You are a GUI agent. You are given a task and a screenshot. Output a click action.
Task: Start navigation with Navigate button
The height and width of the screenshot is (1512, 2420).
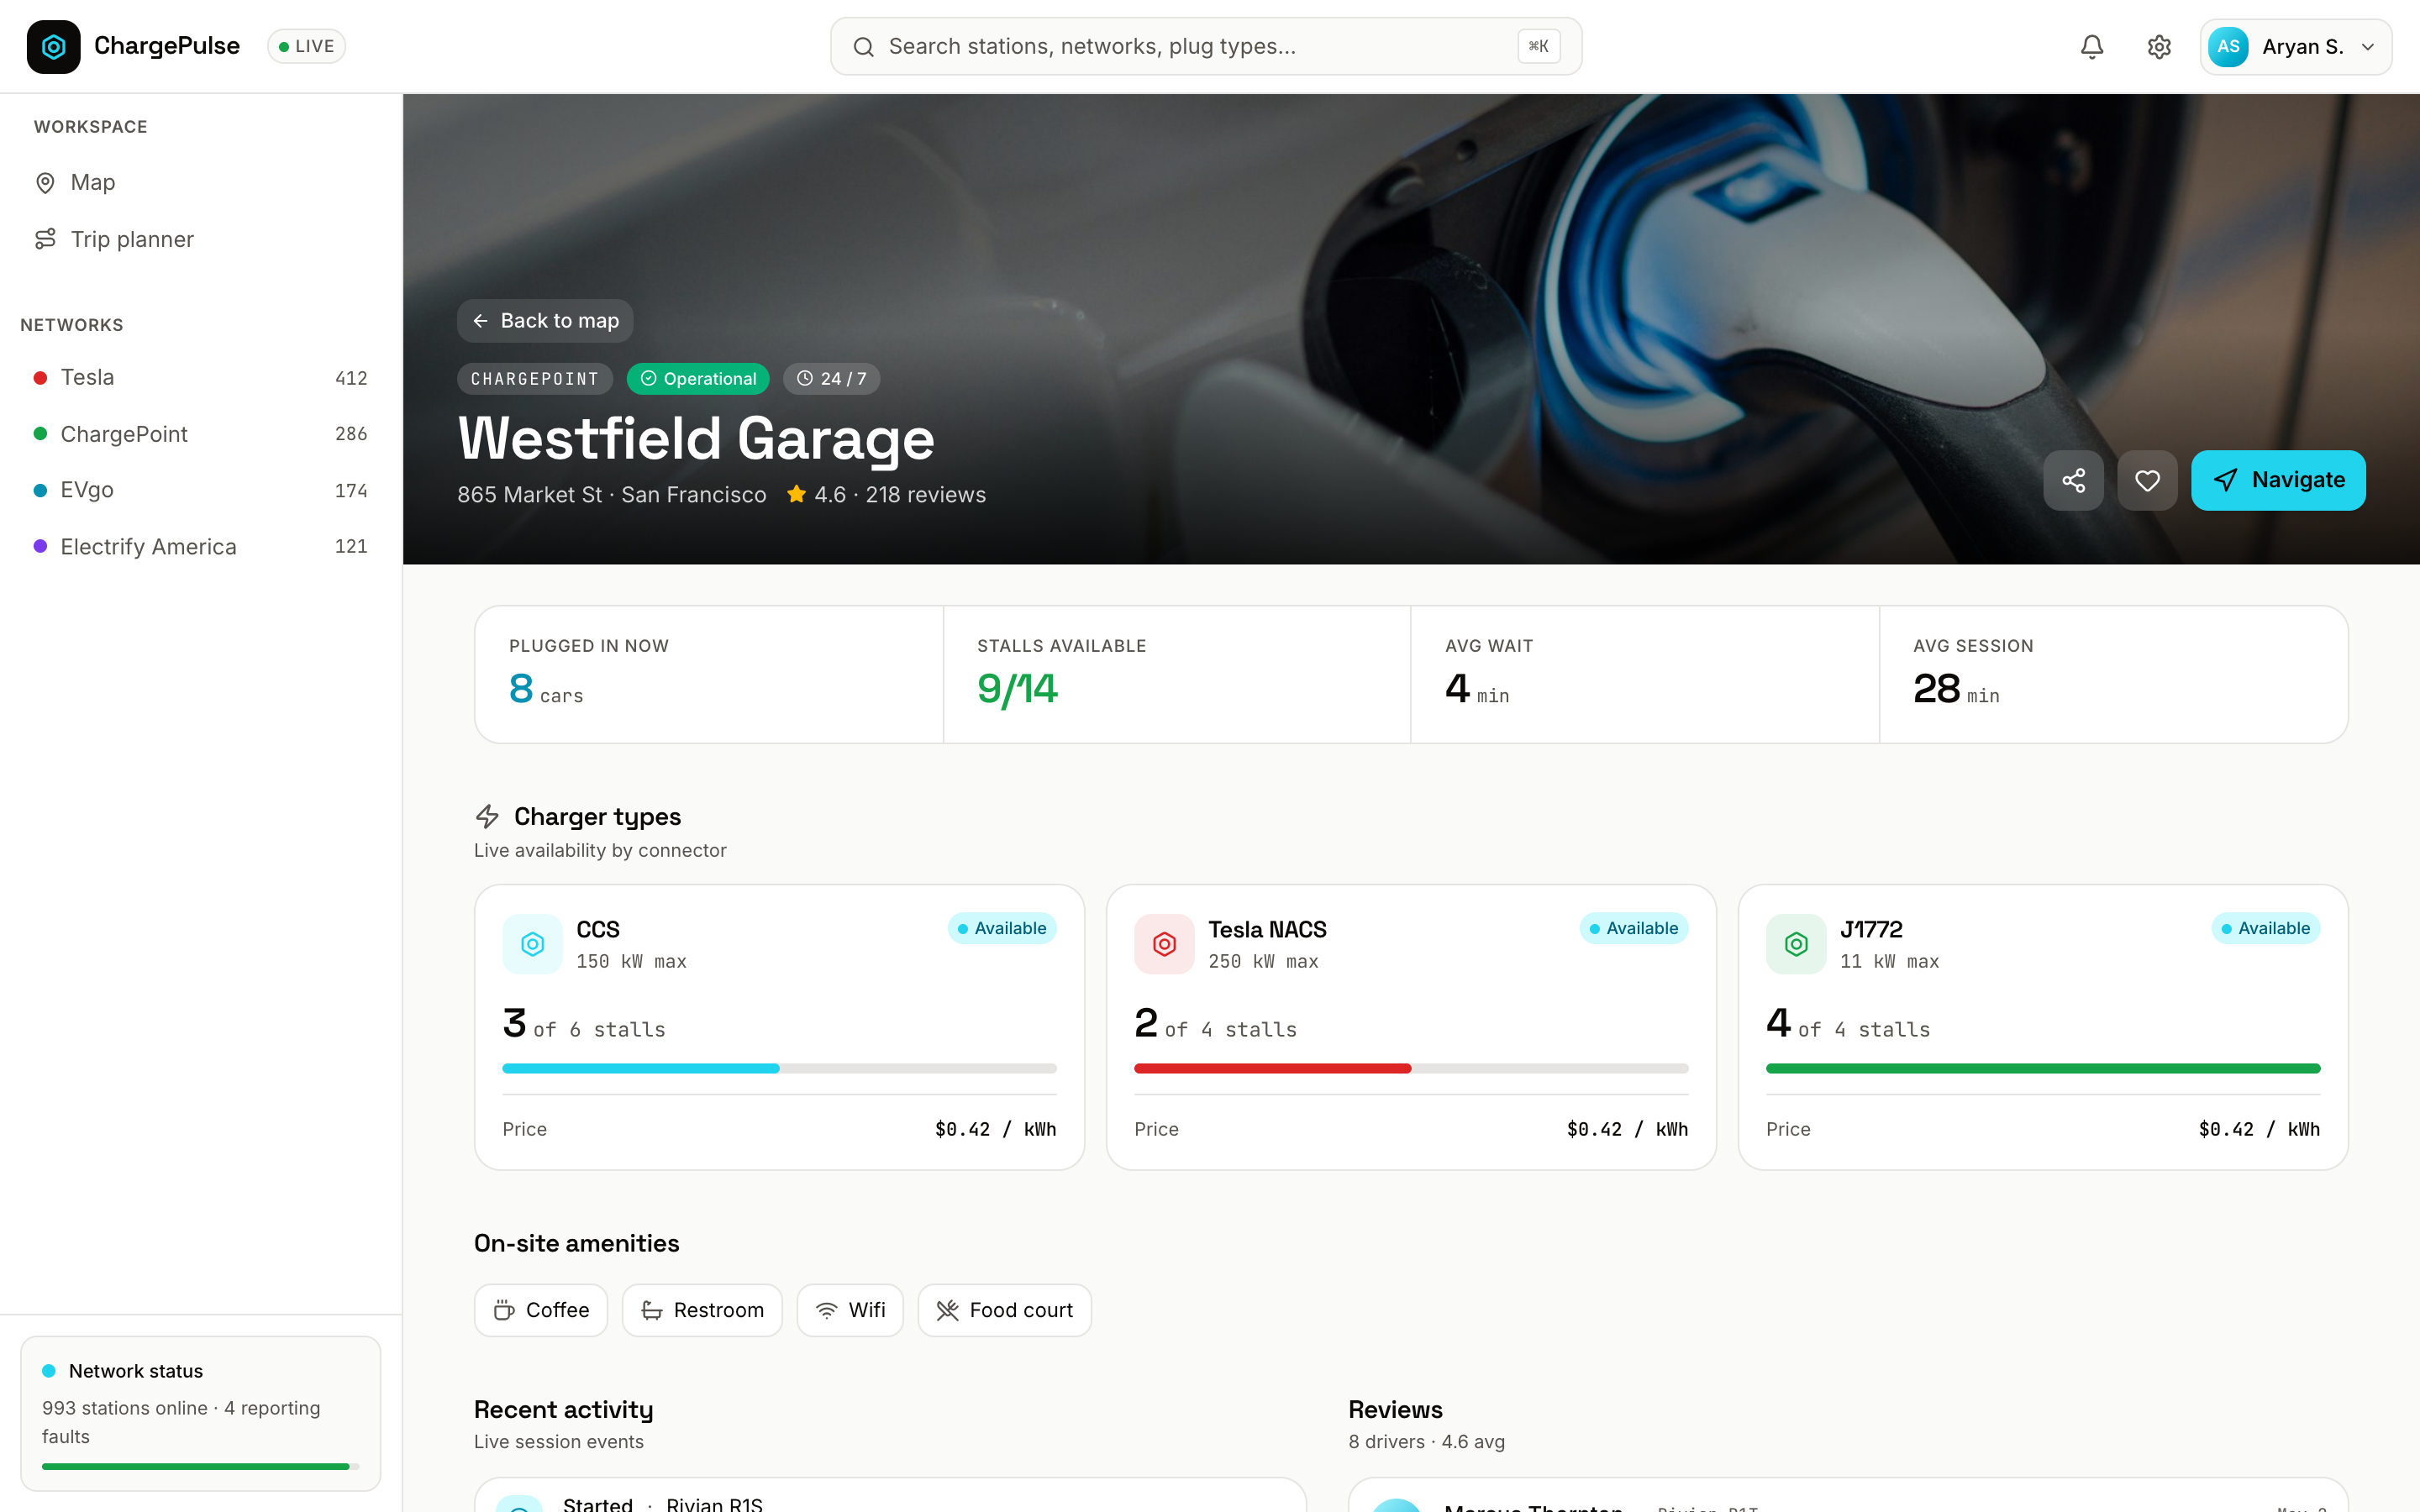click(x=2278, y=480)
